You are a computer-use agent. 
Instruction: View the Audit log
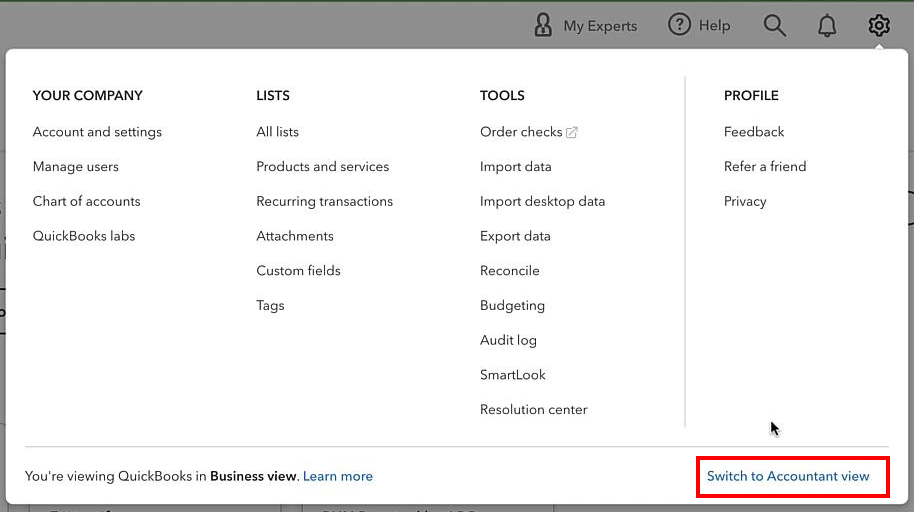[508, 340]
